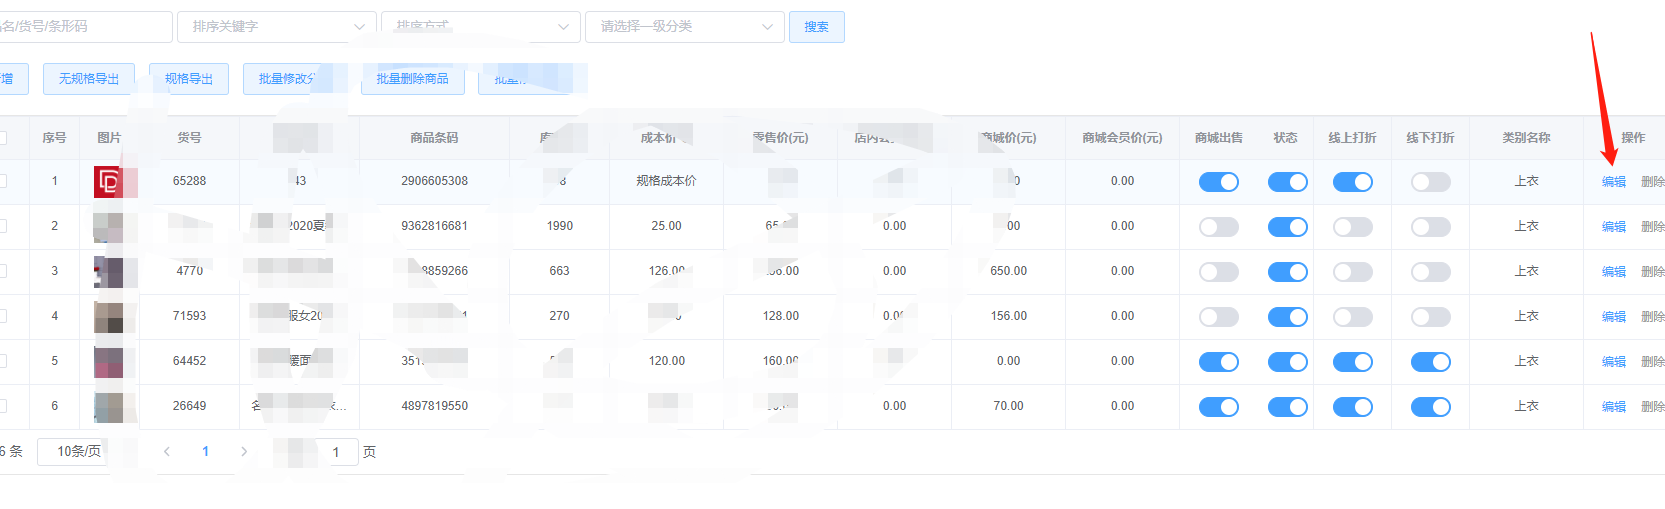Open the 排序关键字 dropdown
The image size is (1665, 509).
[x=277, y=27]
